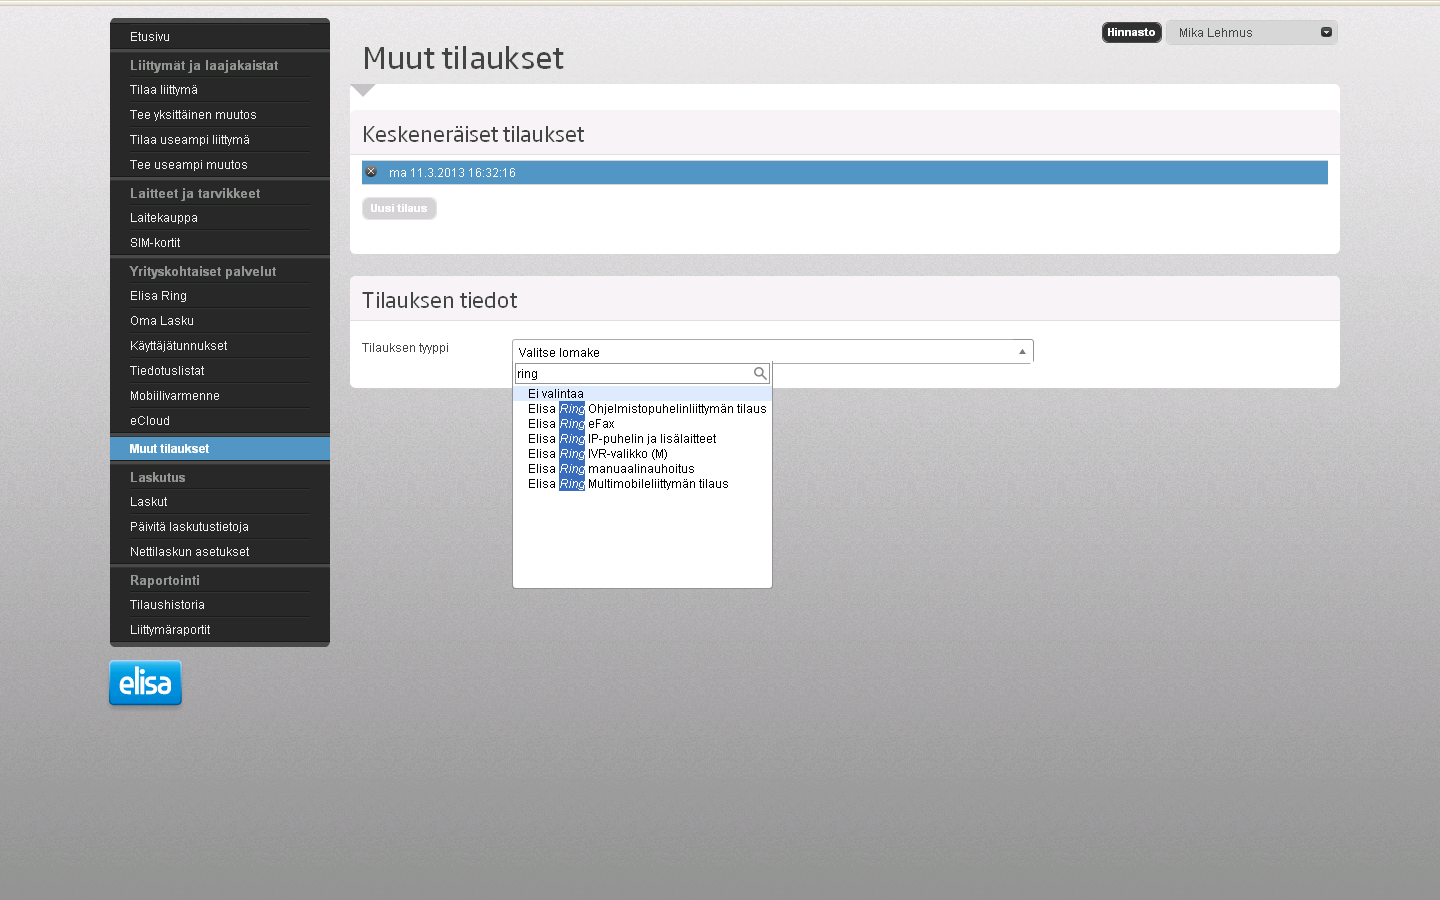Open Liittymäraportit sidebar item
This screenshot has width=1440, height=900.
[x=170, y=630]
